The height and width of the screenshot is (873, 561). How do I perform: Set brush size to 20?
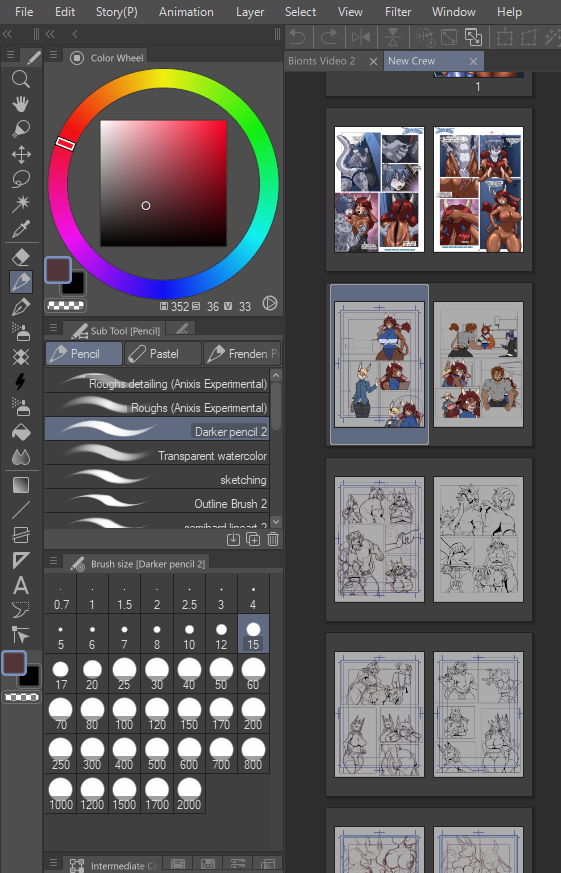[x=92, y=673]
